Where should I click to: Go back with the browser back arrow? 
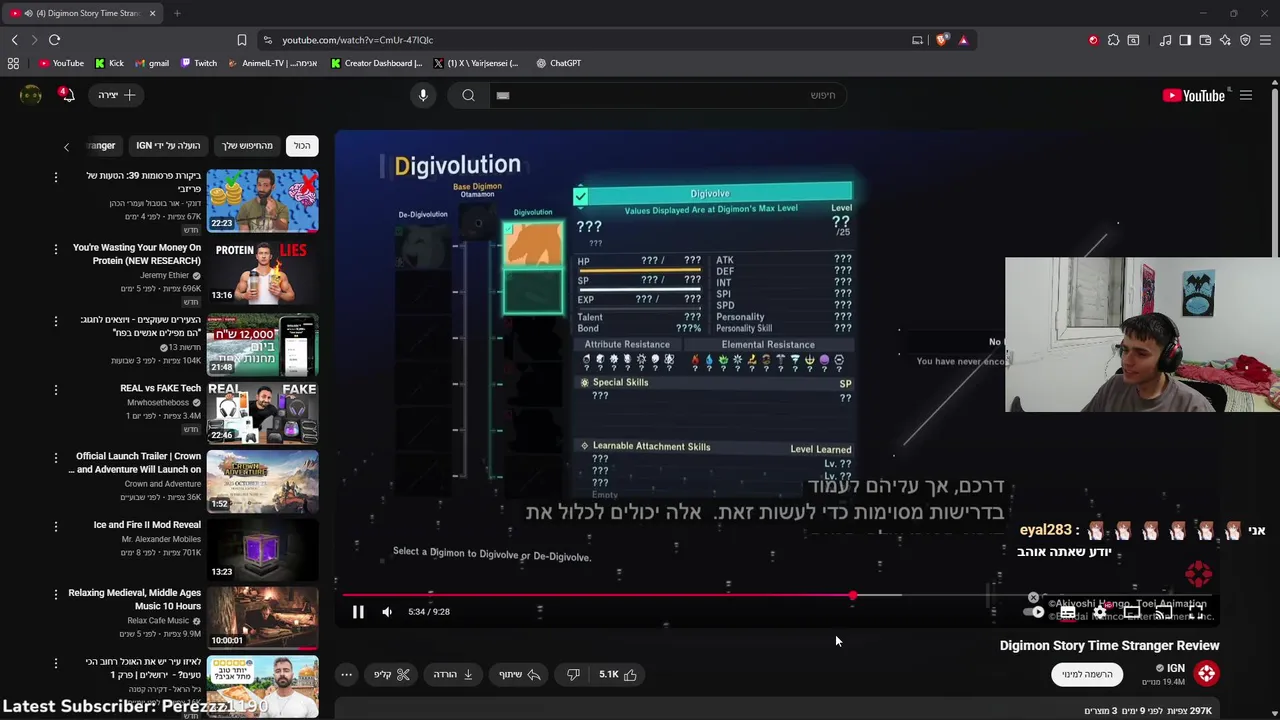[x=14, y=40]
